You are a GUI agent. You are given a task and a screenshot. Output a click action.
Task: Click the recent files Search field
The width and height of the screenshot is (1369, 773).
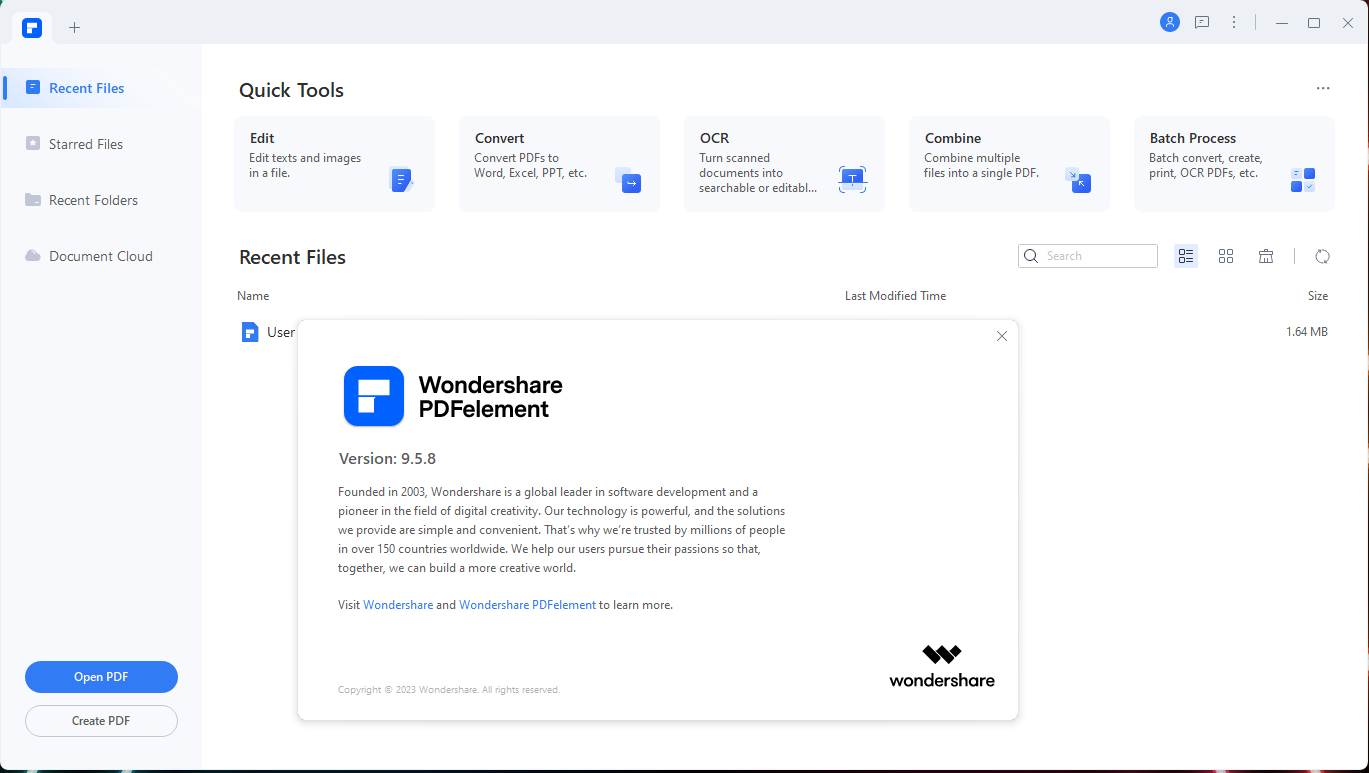(x=1088, y=256)
